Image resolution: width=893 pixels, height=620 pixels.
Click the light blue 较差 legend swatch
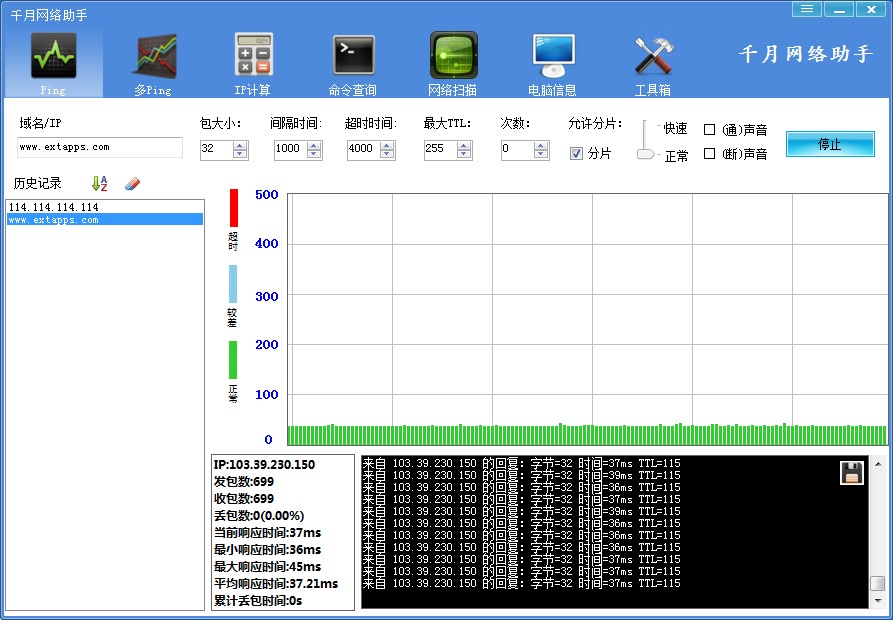pyautogui.click(x=233, y=284)
